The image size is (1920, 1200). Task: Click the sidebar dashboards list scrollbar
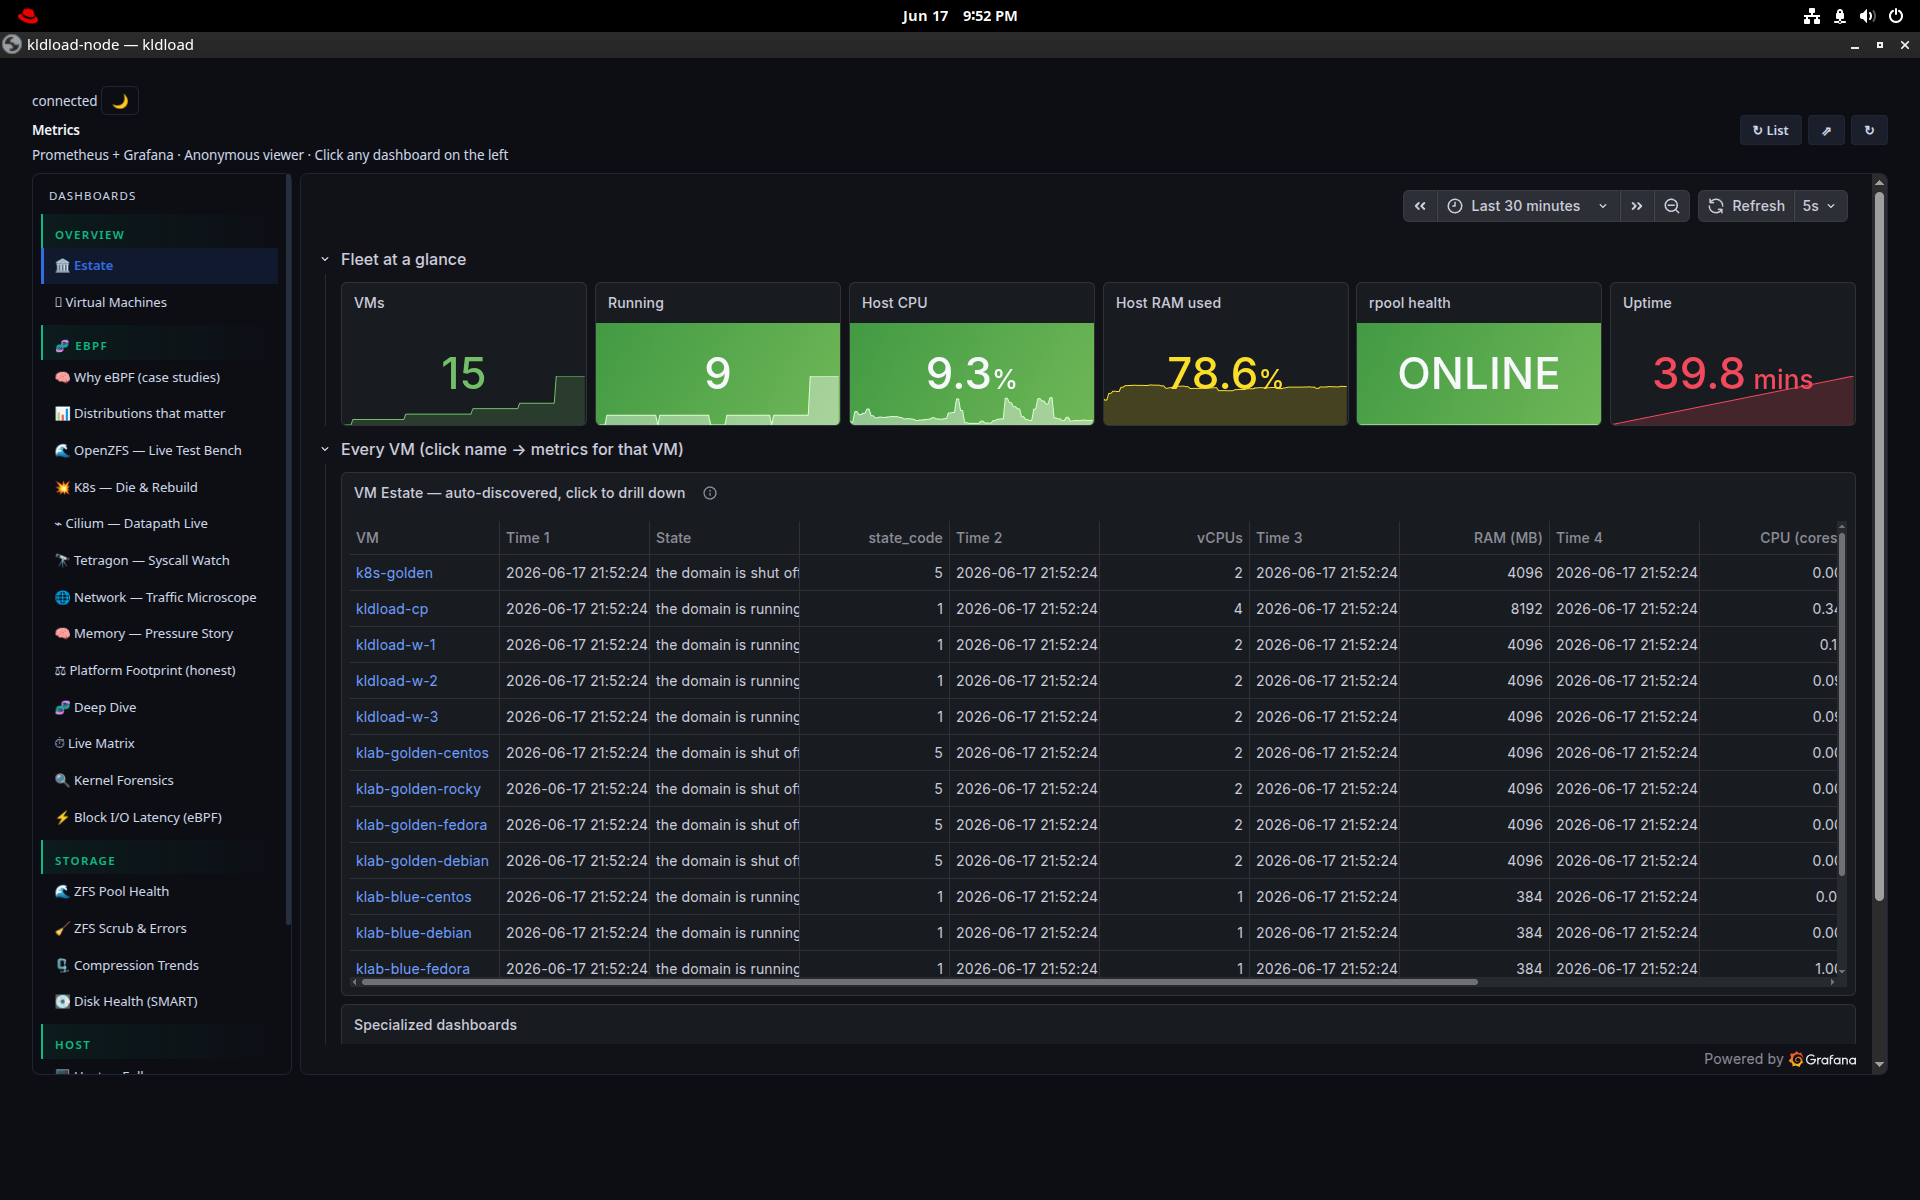pos(288,550)
